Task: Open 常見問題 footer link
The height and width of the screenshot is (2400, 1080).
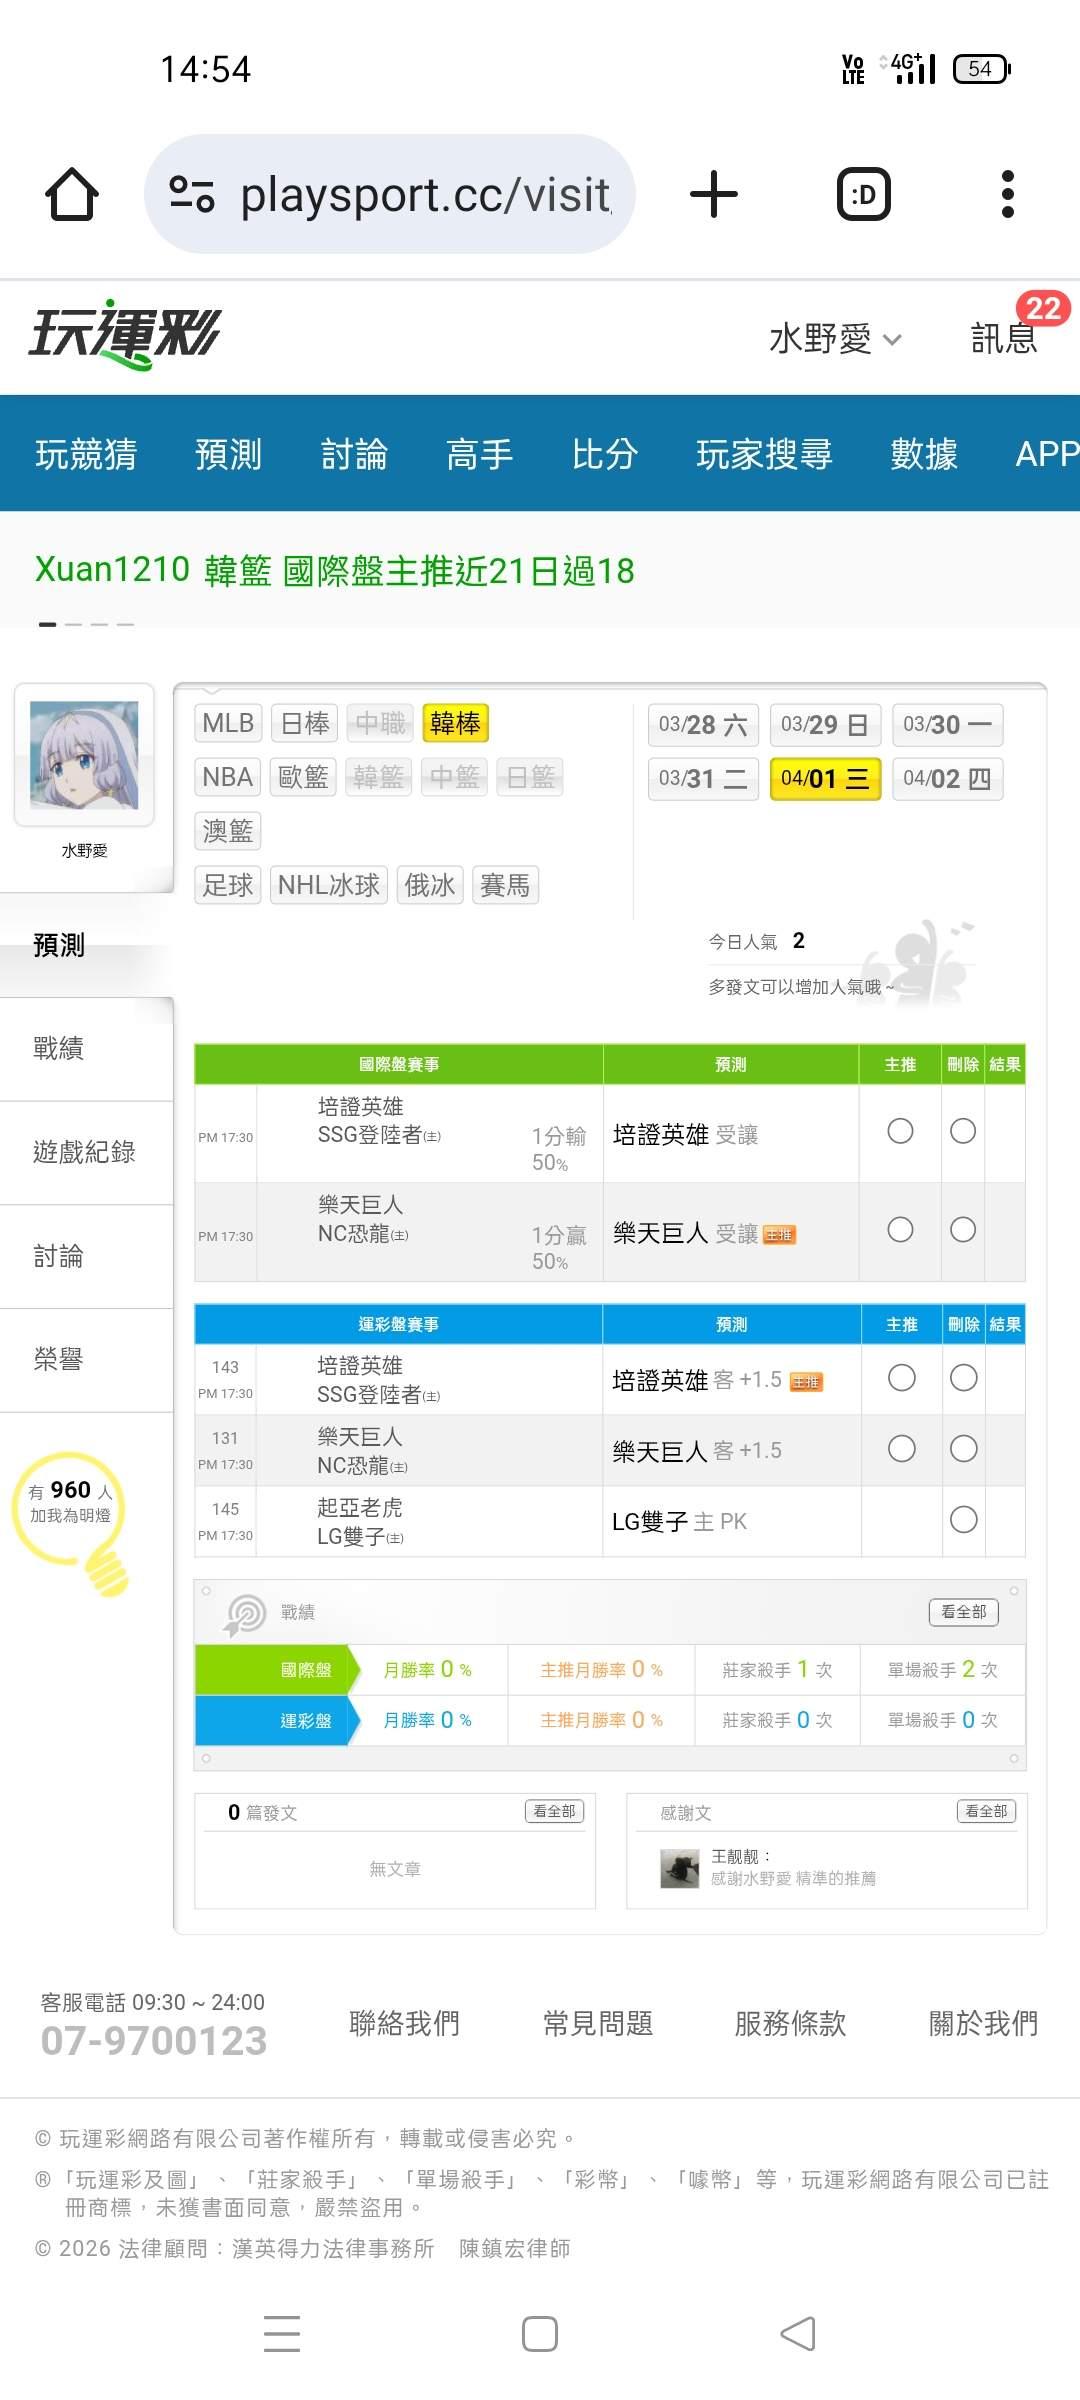Action: click(598, 2024)
